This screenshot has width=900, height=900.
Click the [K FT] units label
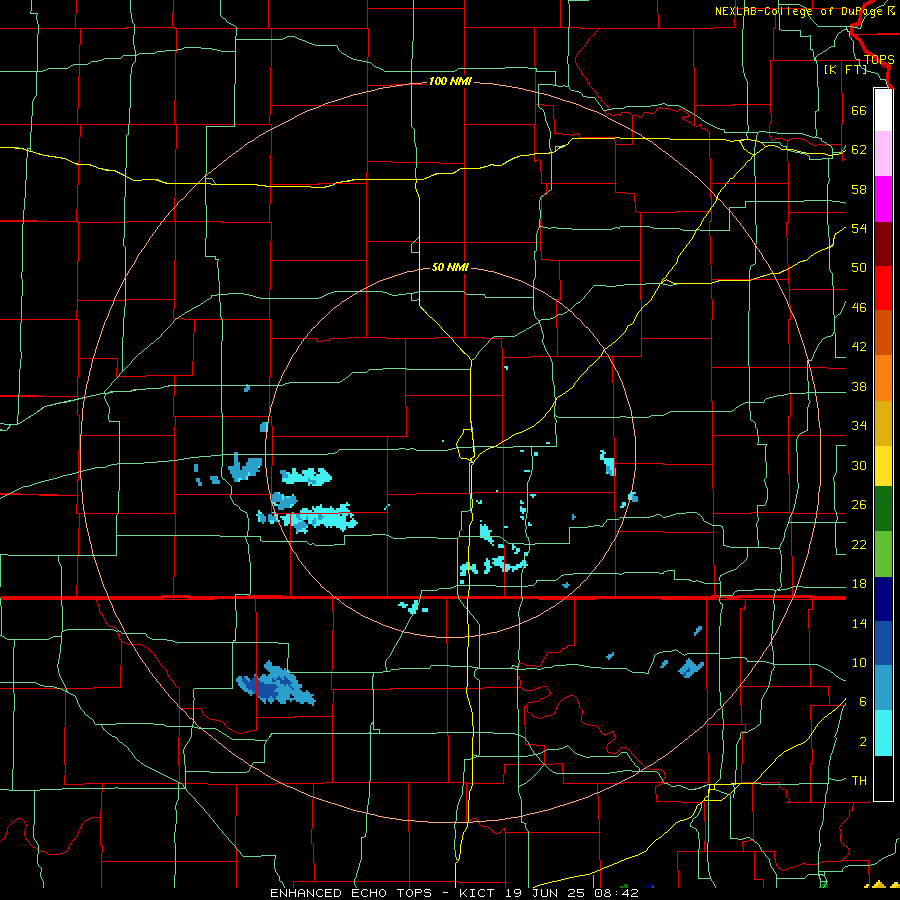click(845, 69)
